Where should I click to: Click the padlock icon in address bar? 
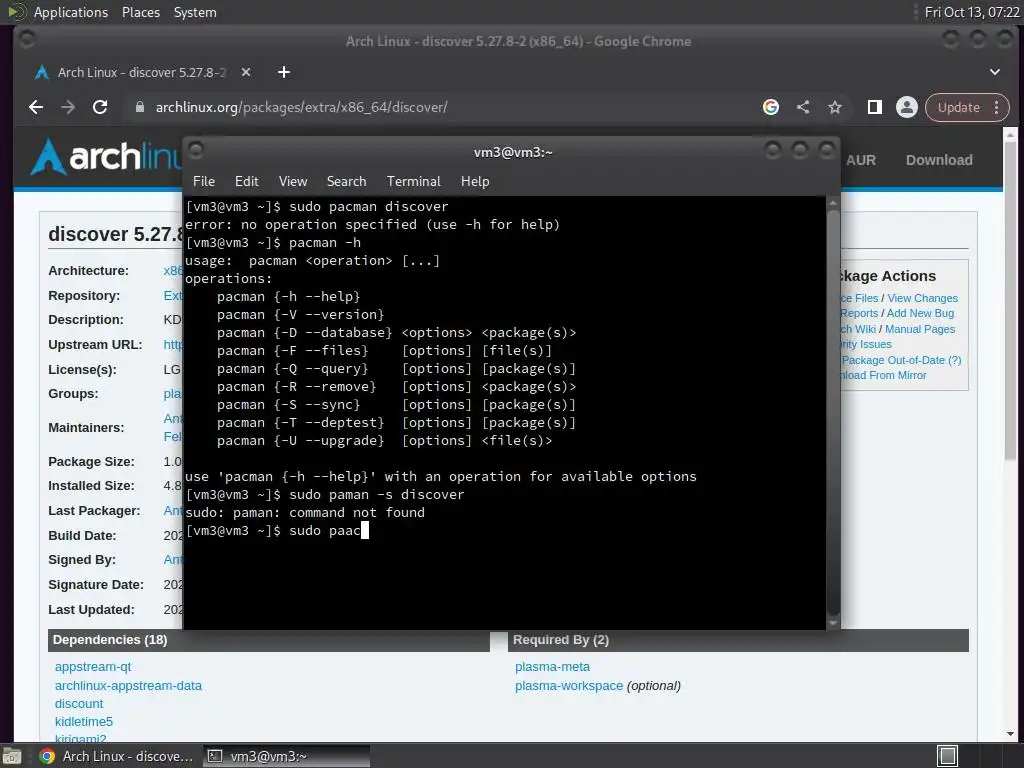(139, 107)
